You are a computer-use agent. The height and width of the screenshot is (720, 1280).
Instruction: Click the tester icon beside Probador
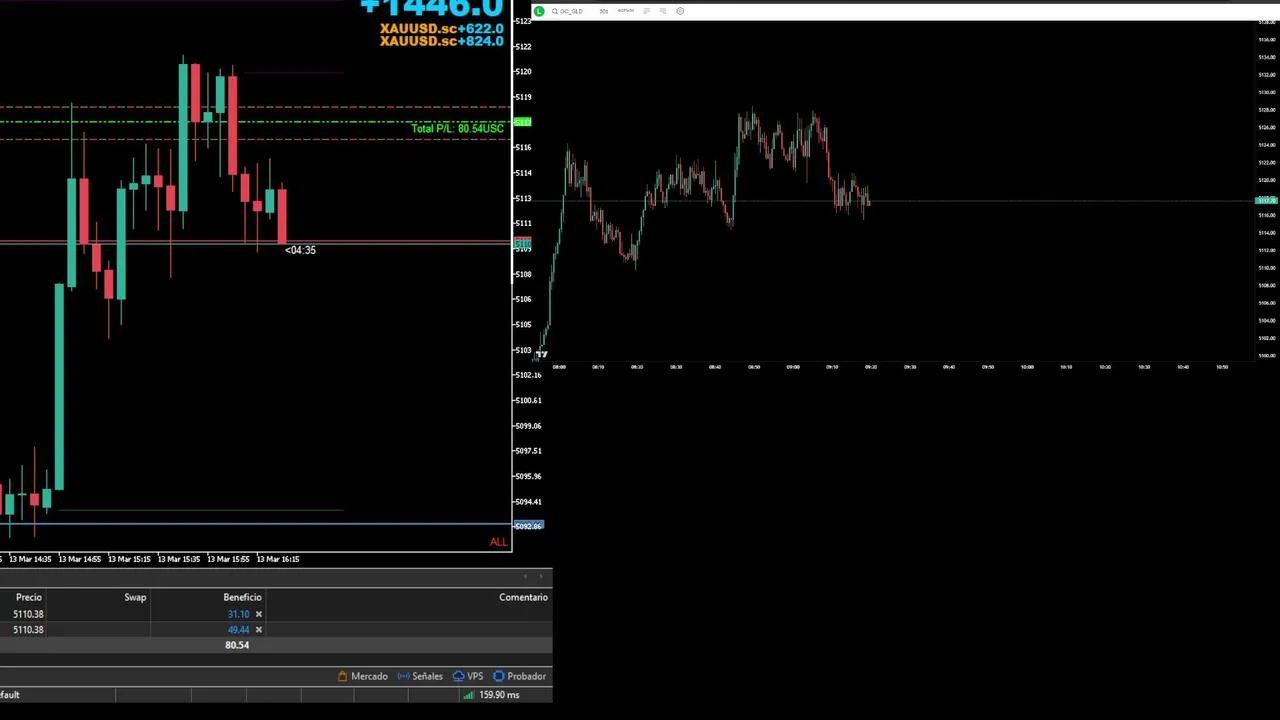(498, 676)
